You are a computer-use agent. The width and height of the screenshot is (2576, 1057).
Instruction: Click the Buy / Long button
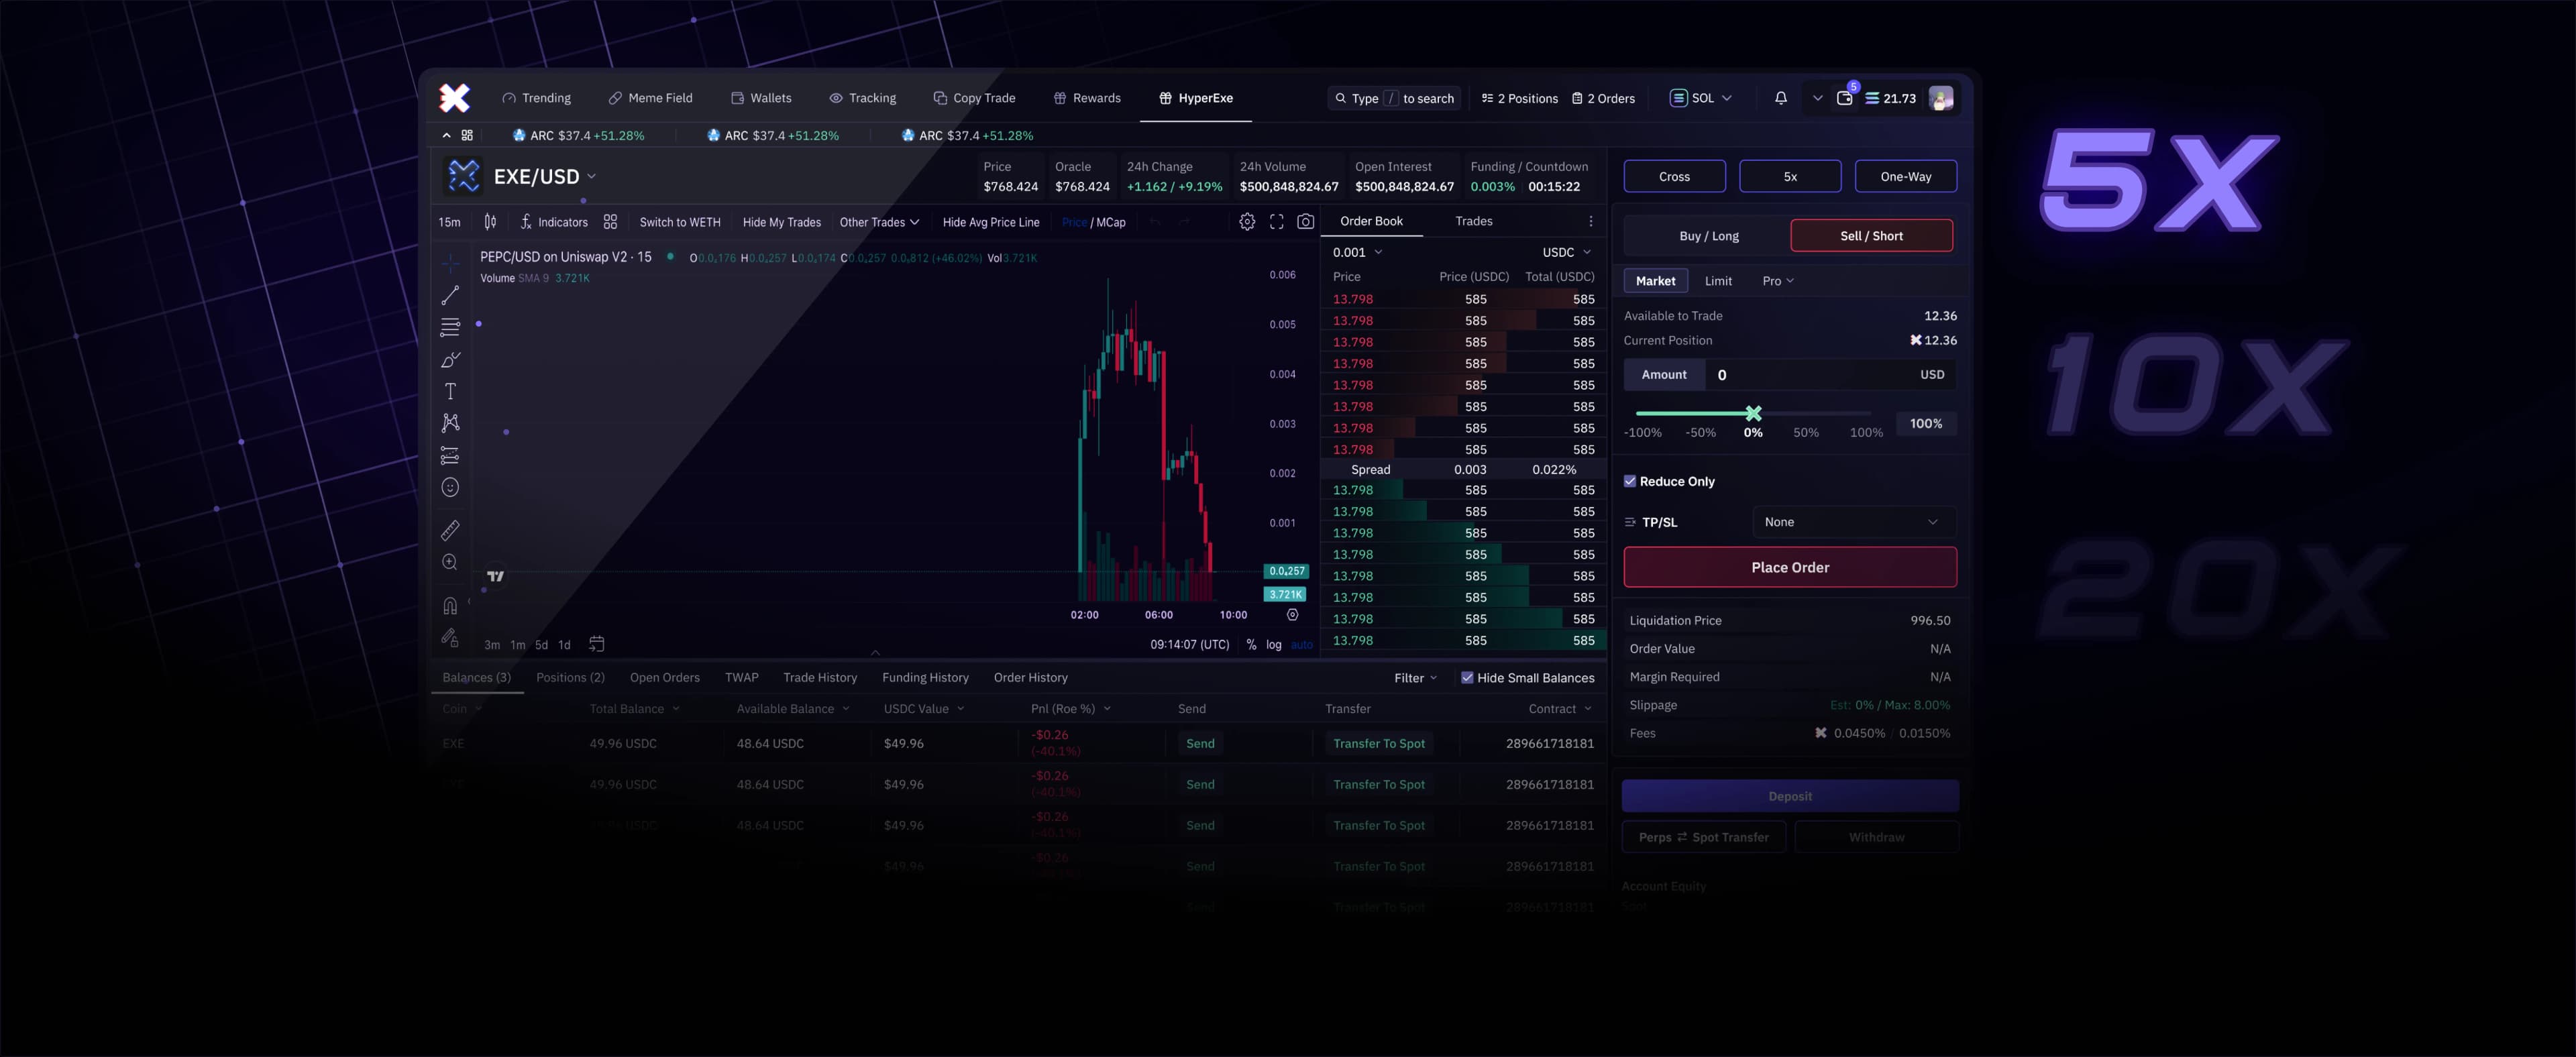(1708, 236)
